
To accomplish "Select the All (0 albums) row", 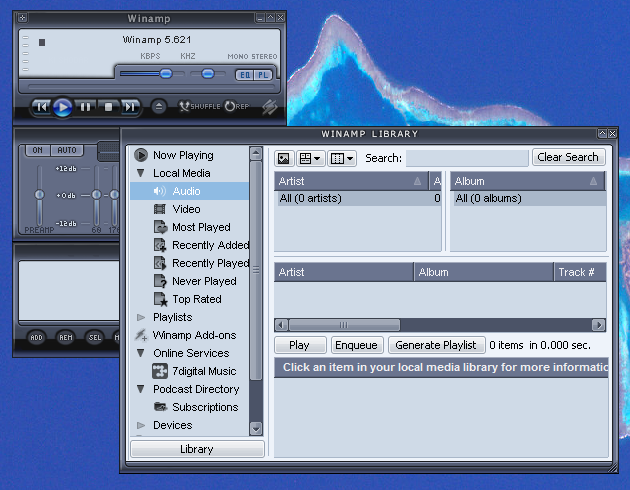I will click(528, 198).
